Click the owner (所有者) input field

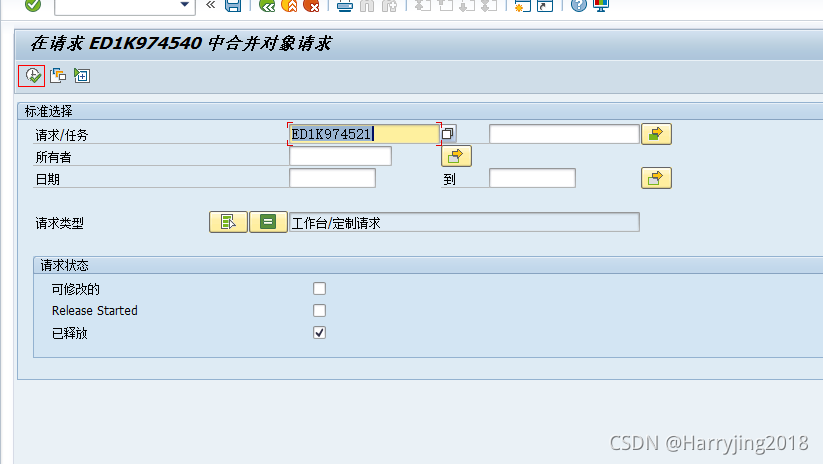click(x=340, y=156)
